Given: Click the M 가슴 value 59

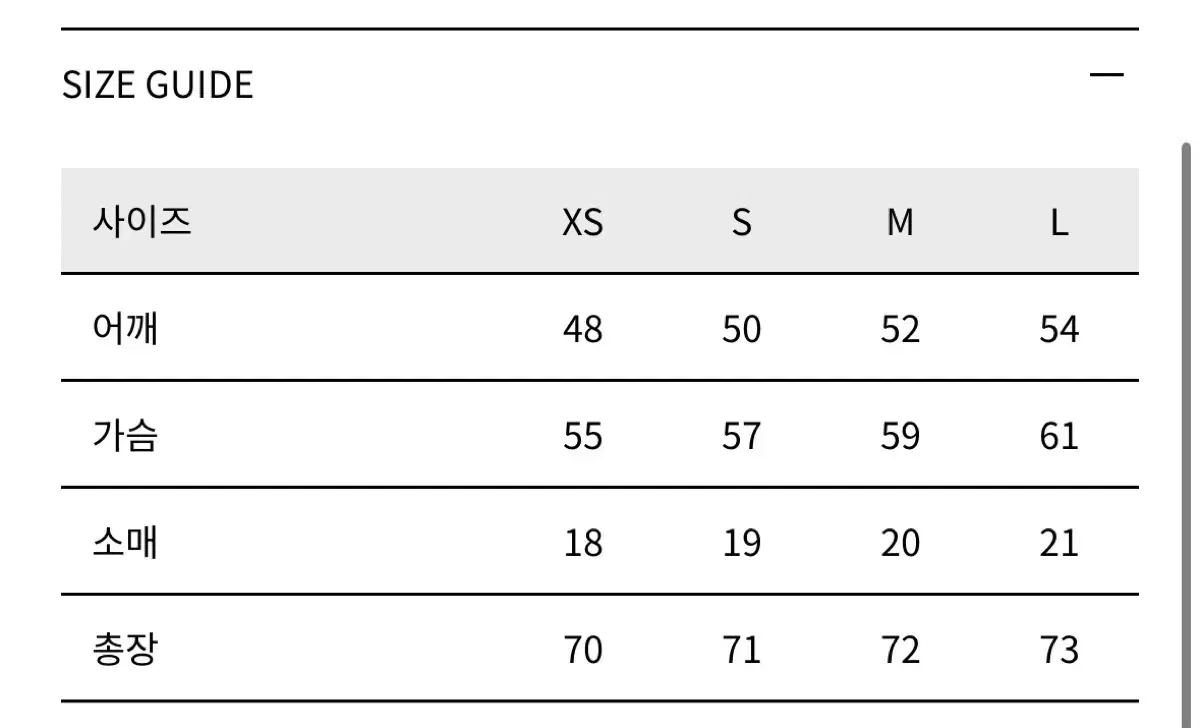Looking at the screenshot, I should (x=900, y=436).
